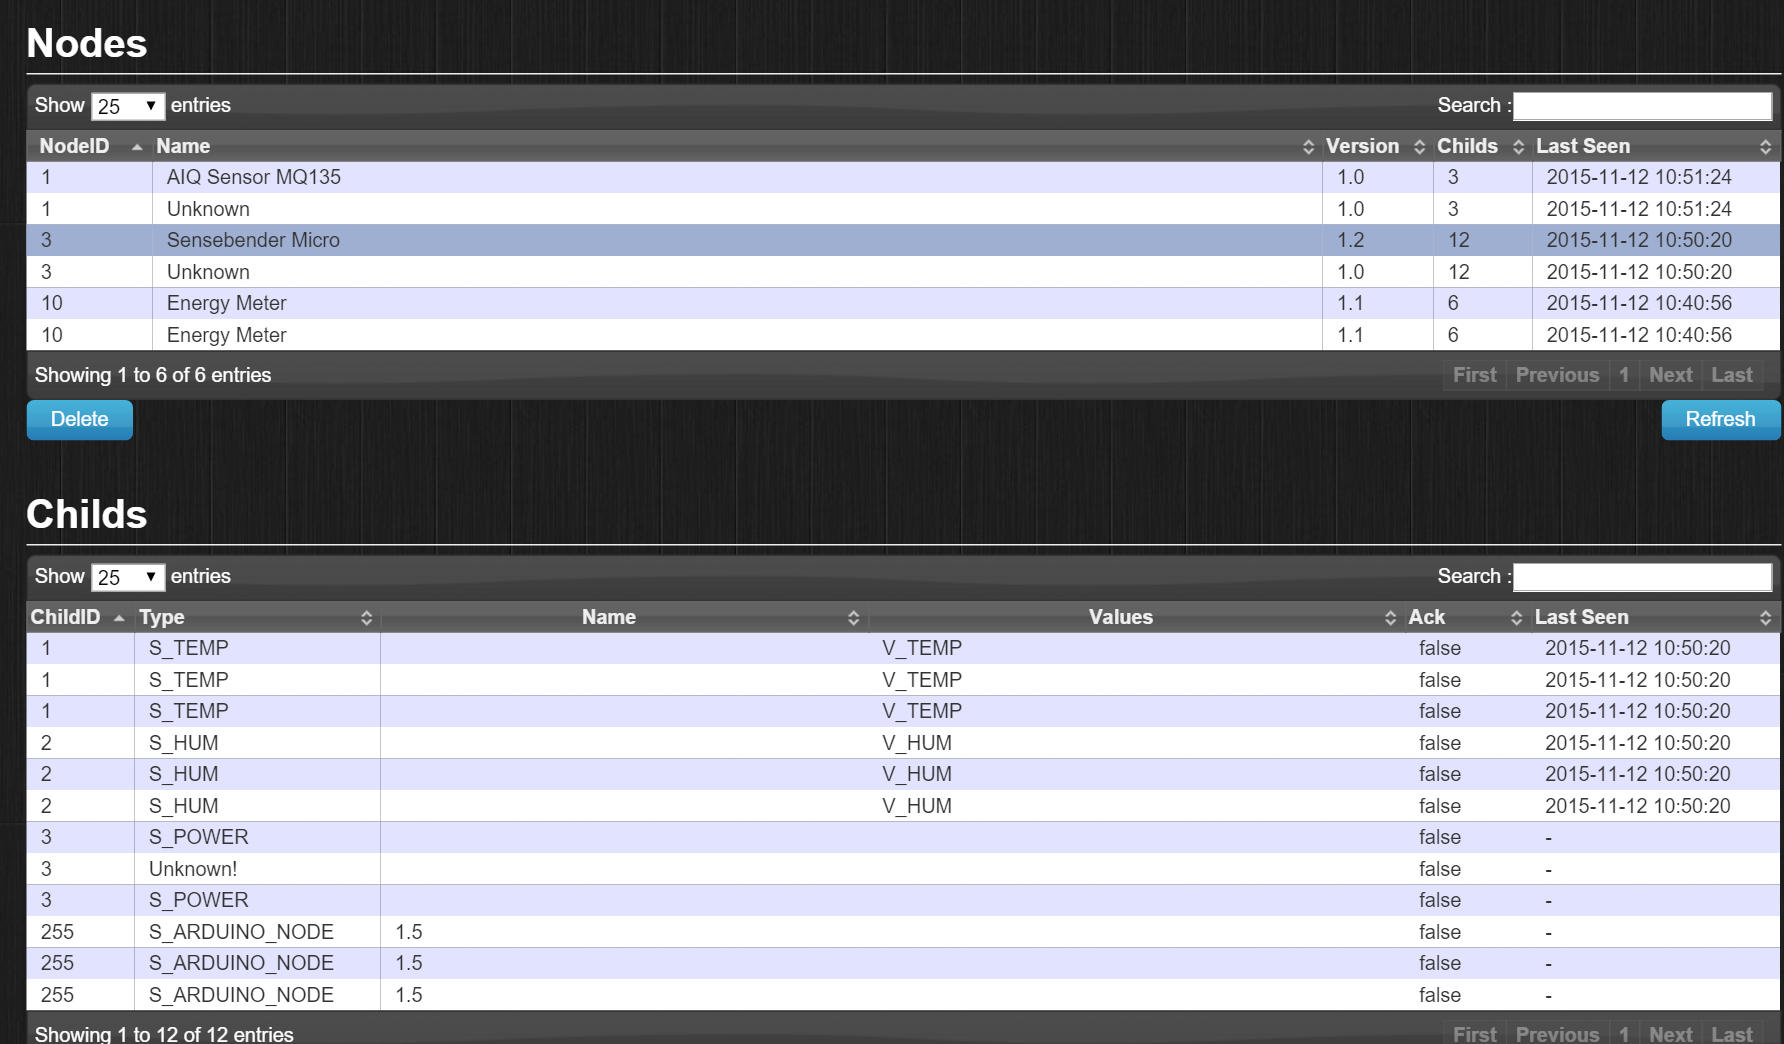Image resolution: width=1784 pixels, height=1044 pixels.
Task: Sort Childs table by Last Seen column
Action: pyautogui.click(x=1654, y=617)
